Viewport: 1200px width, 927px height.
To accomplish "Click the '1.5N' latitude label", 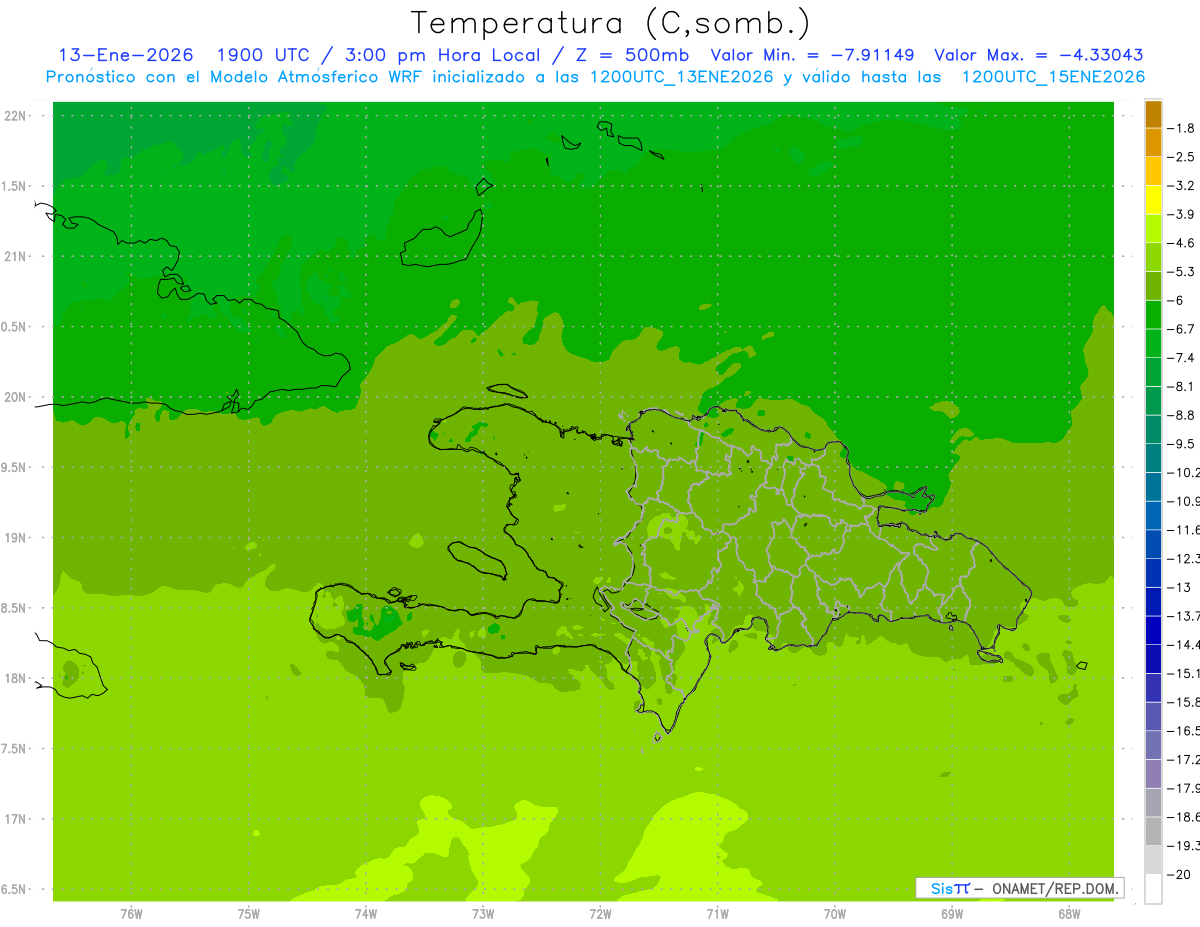I will point(14,186).
